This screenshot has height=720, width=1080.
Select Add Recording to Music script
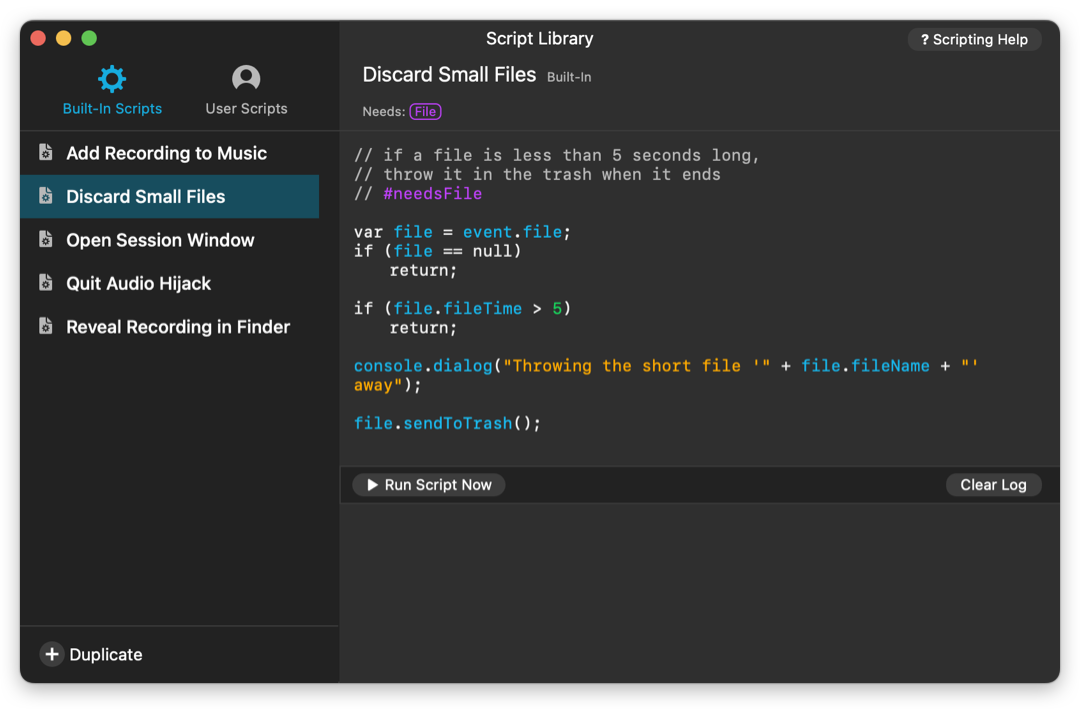pos(169,153)
